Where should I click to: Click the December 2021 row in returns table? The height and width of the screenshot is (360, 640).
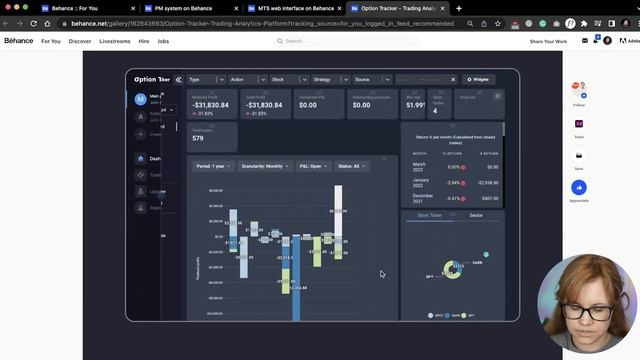[x=455, y=198]
